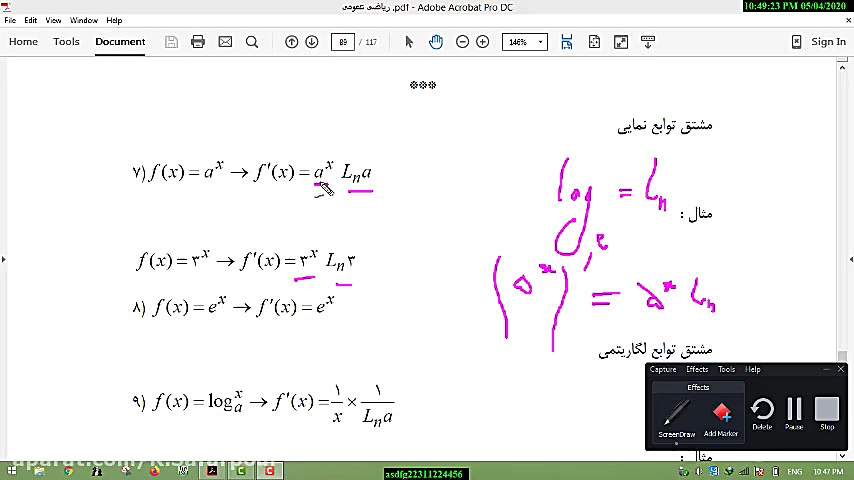Expand the left navigation pane arrow
Viewport: 854px width, 480px height.
coord(3,259)
